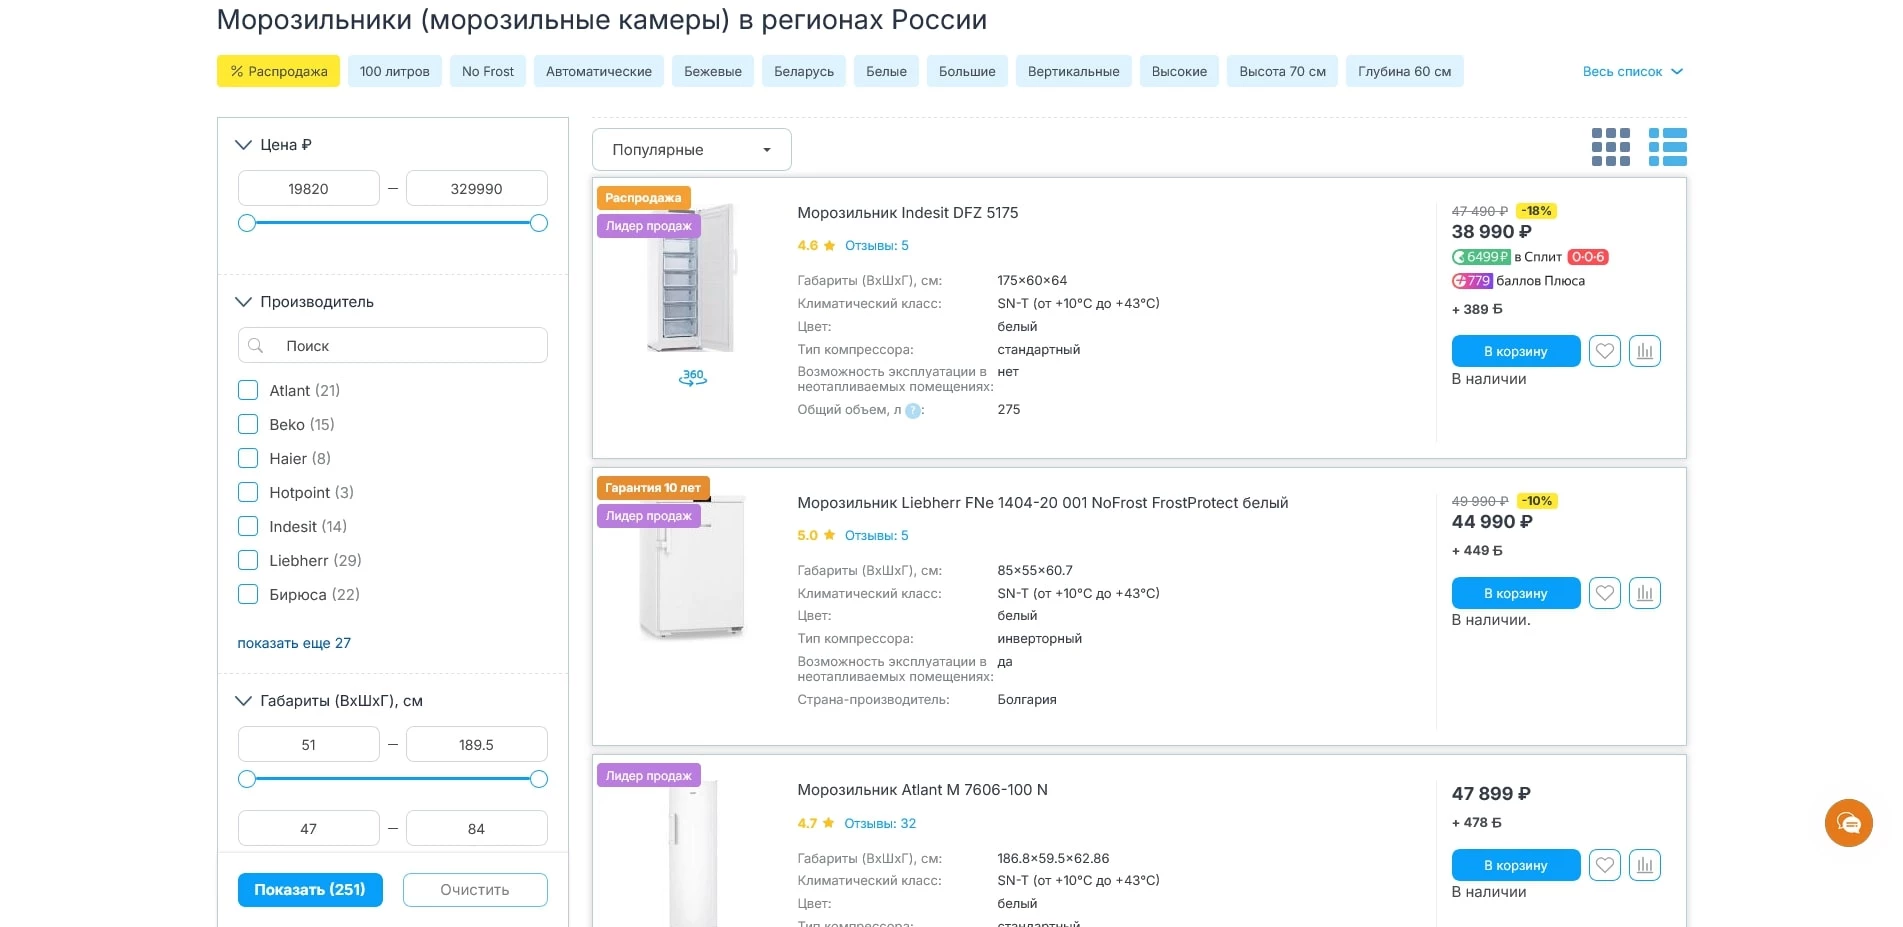The height and width of the screenshot is (927, 1903).
Task: Show 27 more manufacturers
Action: click(294, 643)
